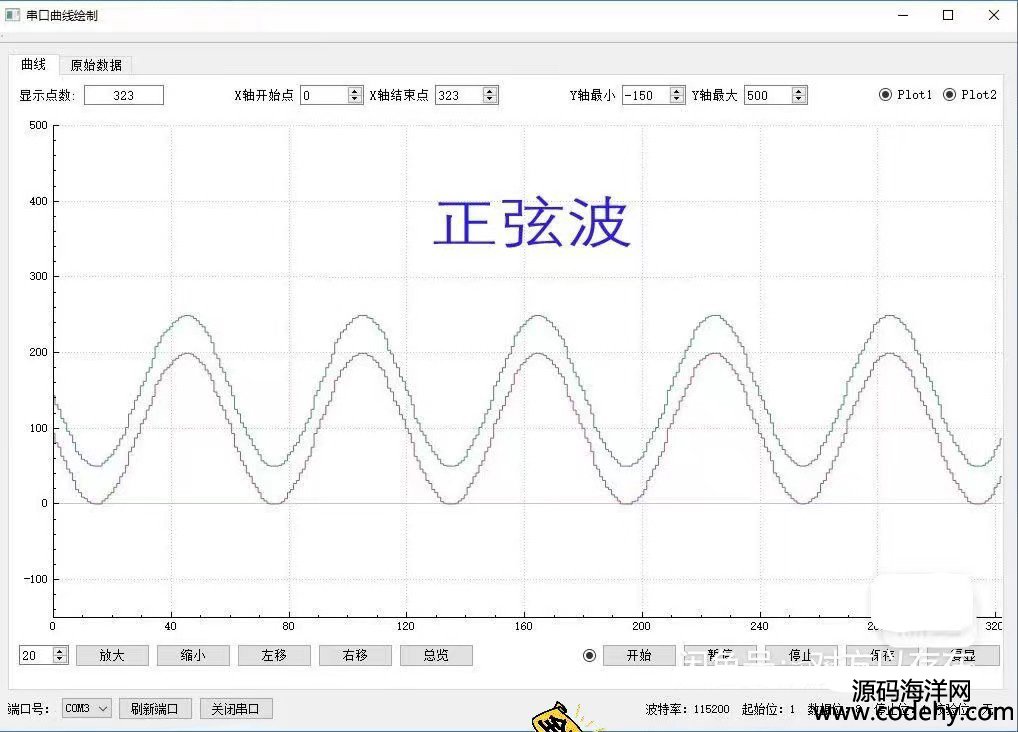Select the Plot1 radio button
This screenshot has width=1018, height=732.
[886, 95]
